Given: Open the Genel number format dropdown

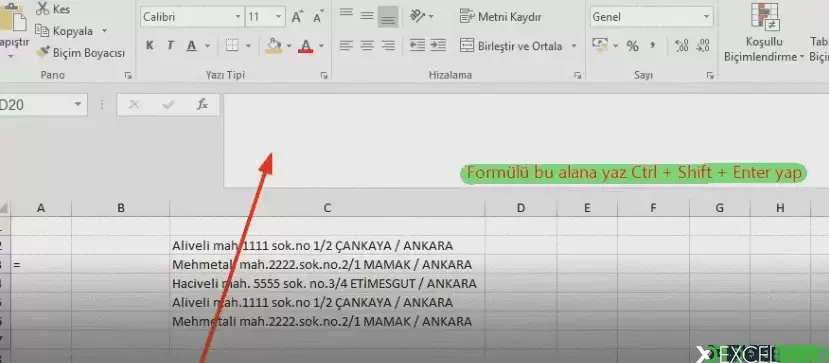Looking at the screenshot, I should [707, 17].
